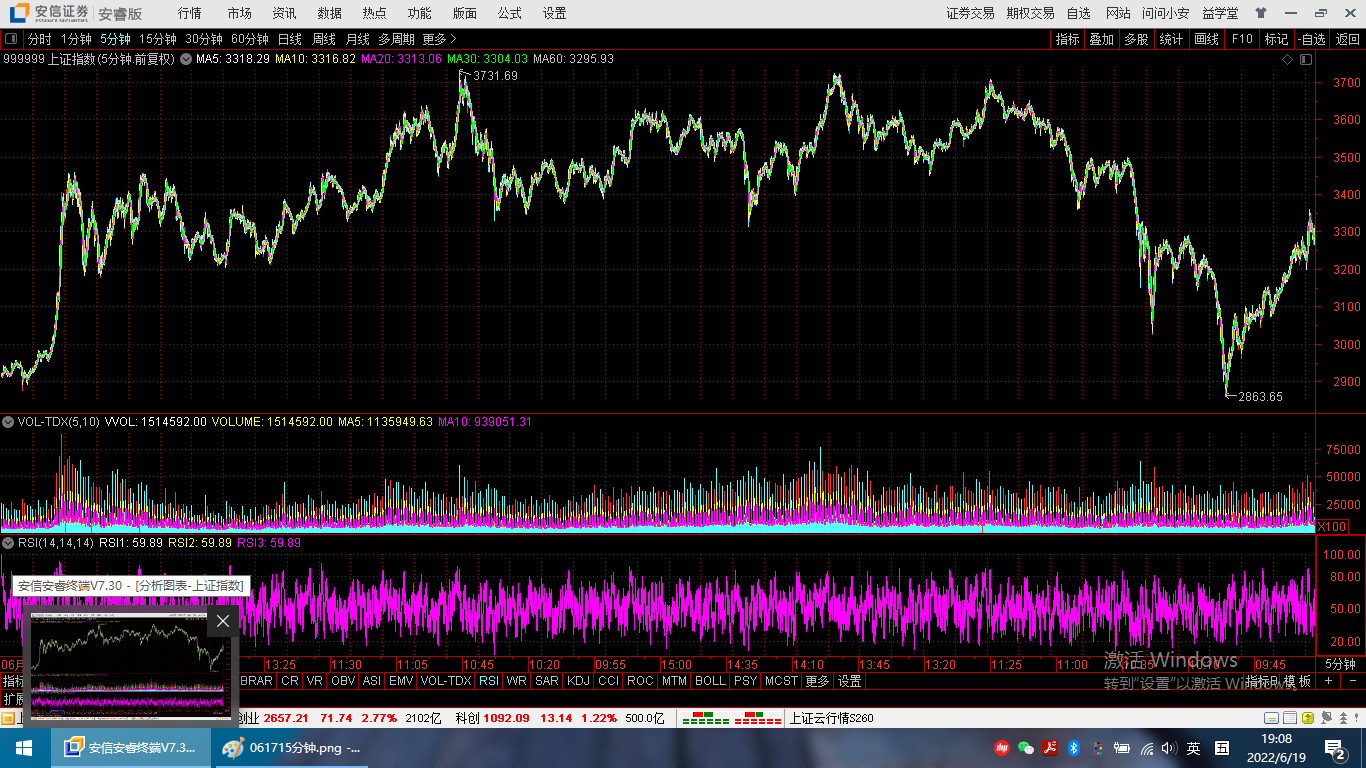The image size is (1366, 768).
Task: Expand the 上证指数 title dropdown arrow
Action: (x=185, y=59)
